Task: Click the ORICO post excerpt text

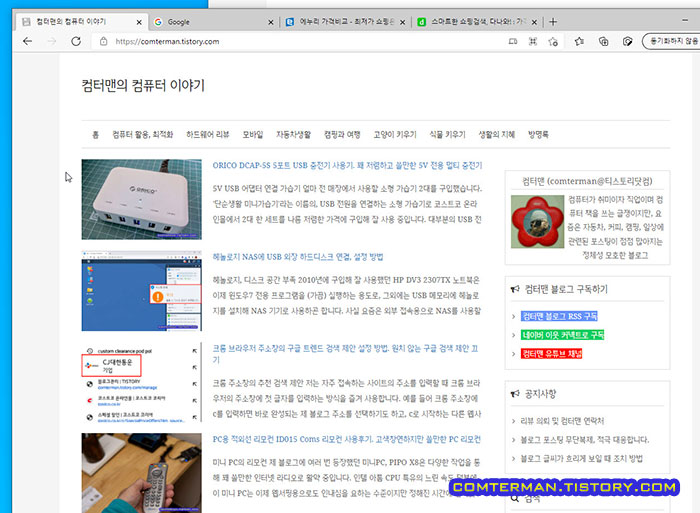Action: coord(347,204)
